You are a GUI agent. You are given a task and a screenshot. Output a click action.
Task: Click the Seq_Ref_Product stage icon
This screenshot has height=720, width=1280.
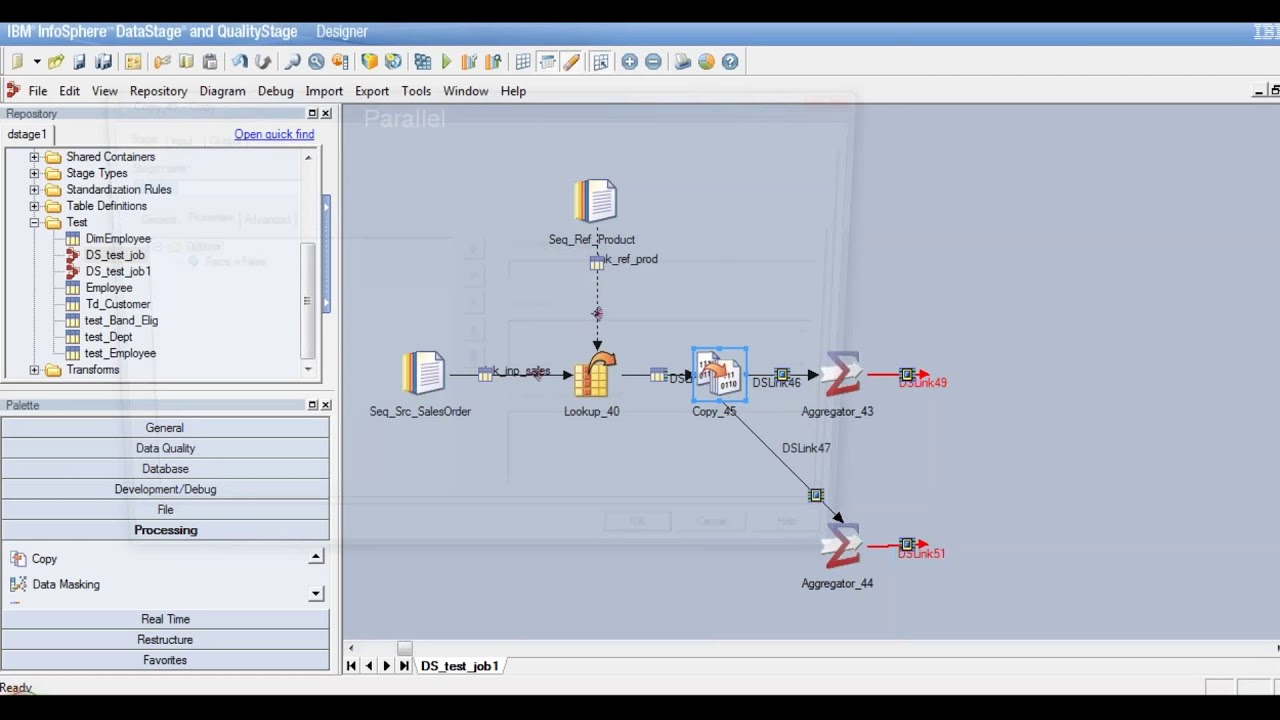click(x=595, y=201)
